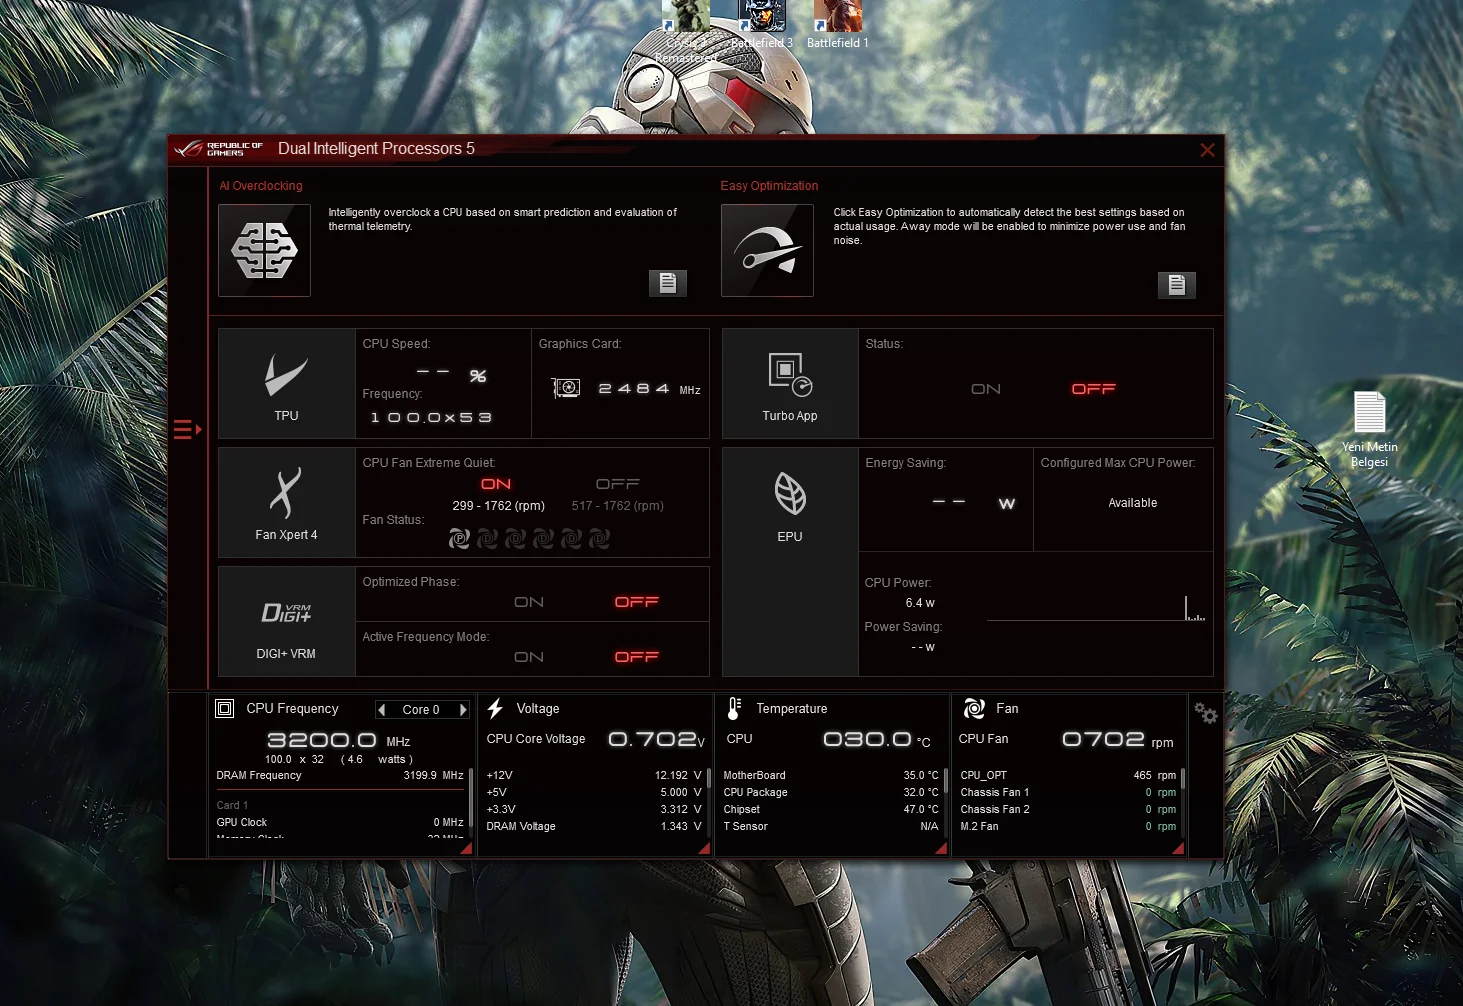The height and width of the screenshot is (1006, 1463).
Task: Switch CPU Fan Extreme Quiet to OFF
Action: (x=618, y=484)
